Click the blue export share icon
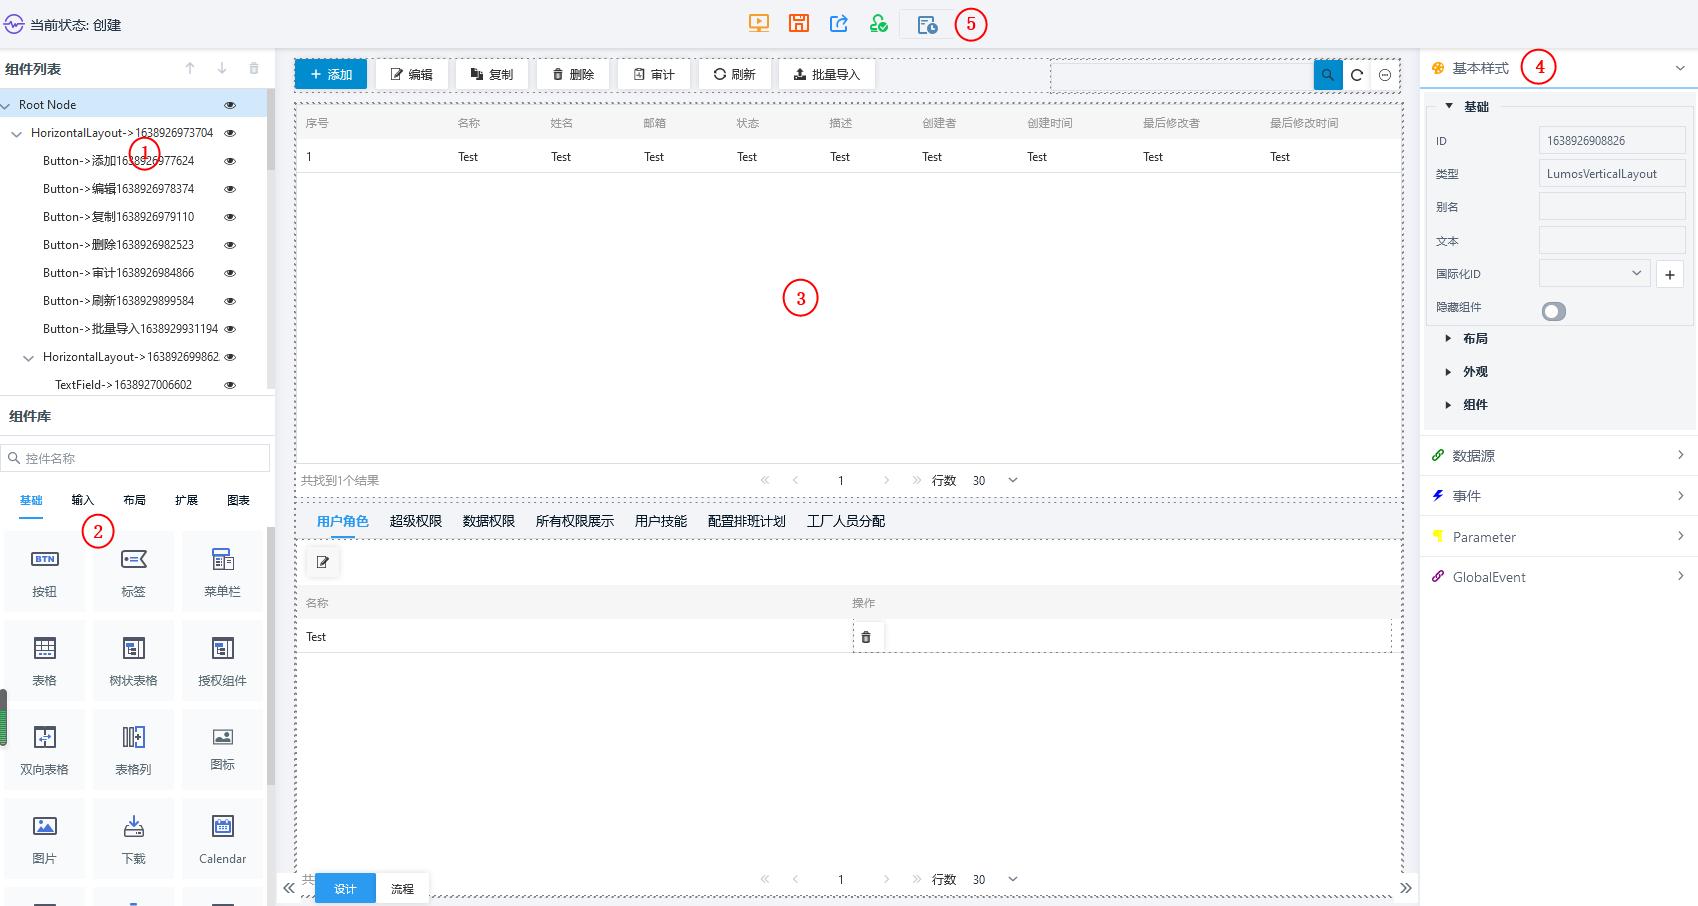 pyautogui.click(x=839, y=23)
